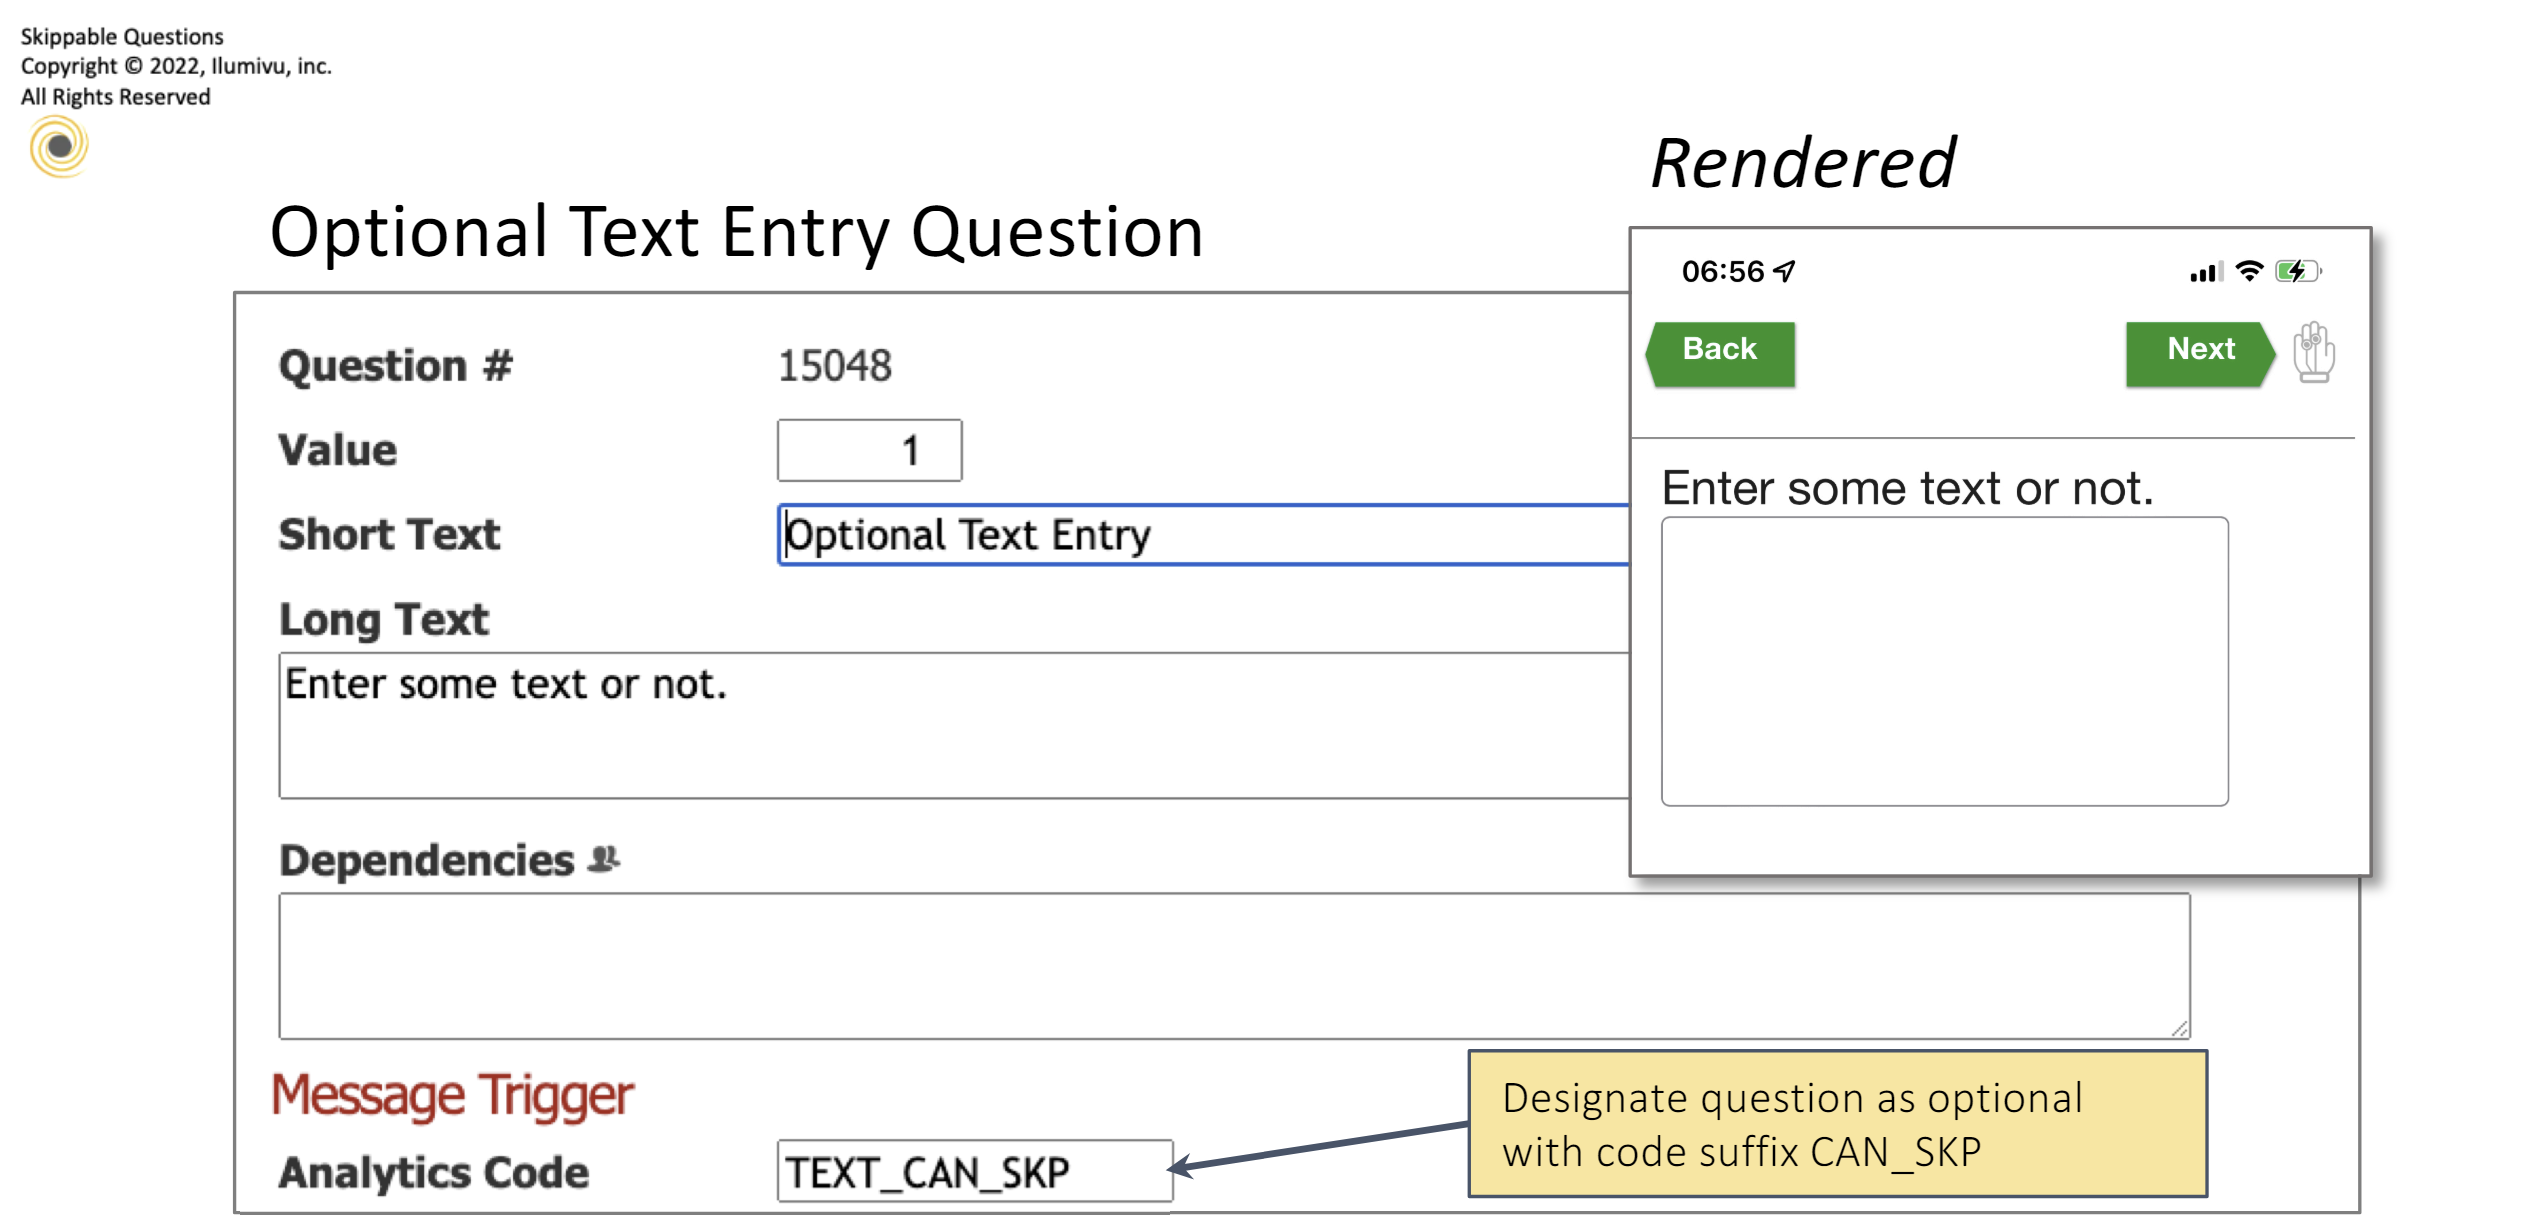Click the Analytics Code input field
The image size is (2535, 1220).
[x=974, y=1171]
